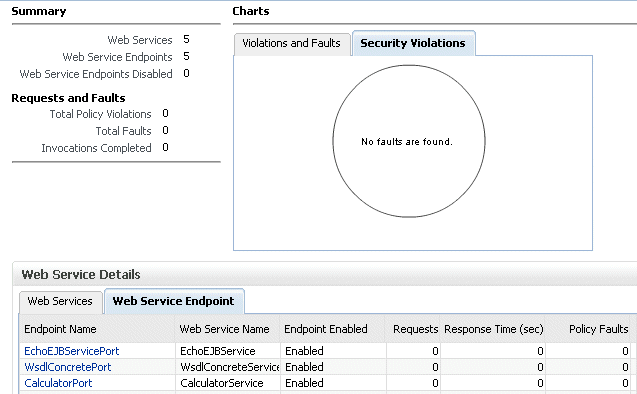Open the EchoEJBServicePort endpoint link
This screenshot has width=637, height=394.
click(x=72, y=351)
